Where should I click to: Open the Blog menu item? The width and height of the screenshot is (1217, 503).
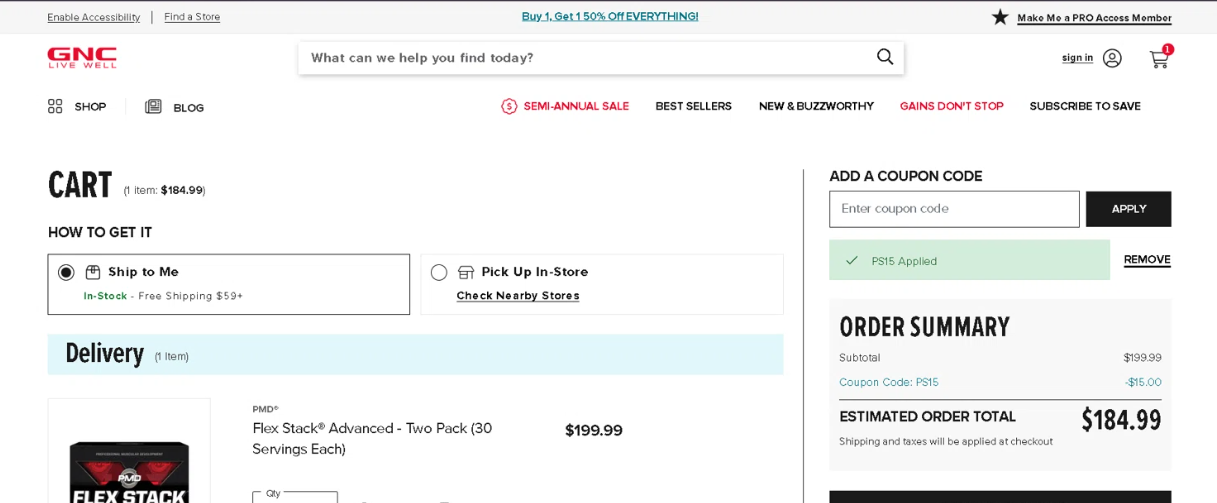(188, 108)
